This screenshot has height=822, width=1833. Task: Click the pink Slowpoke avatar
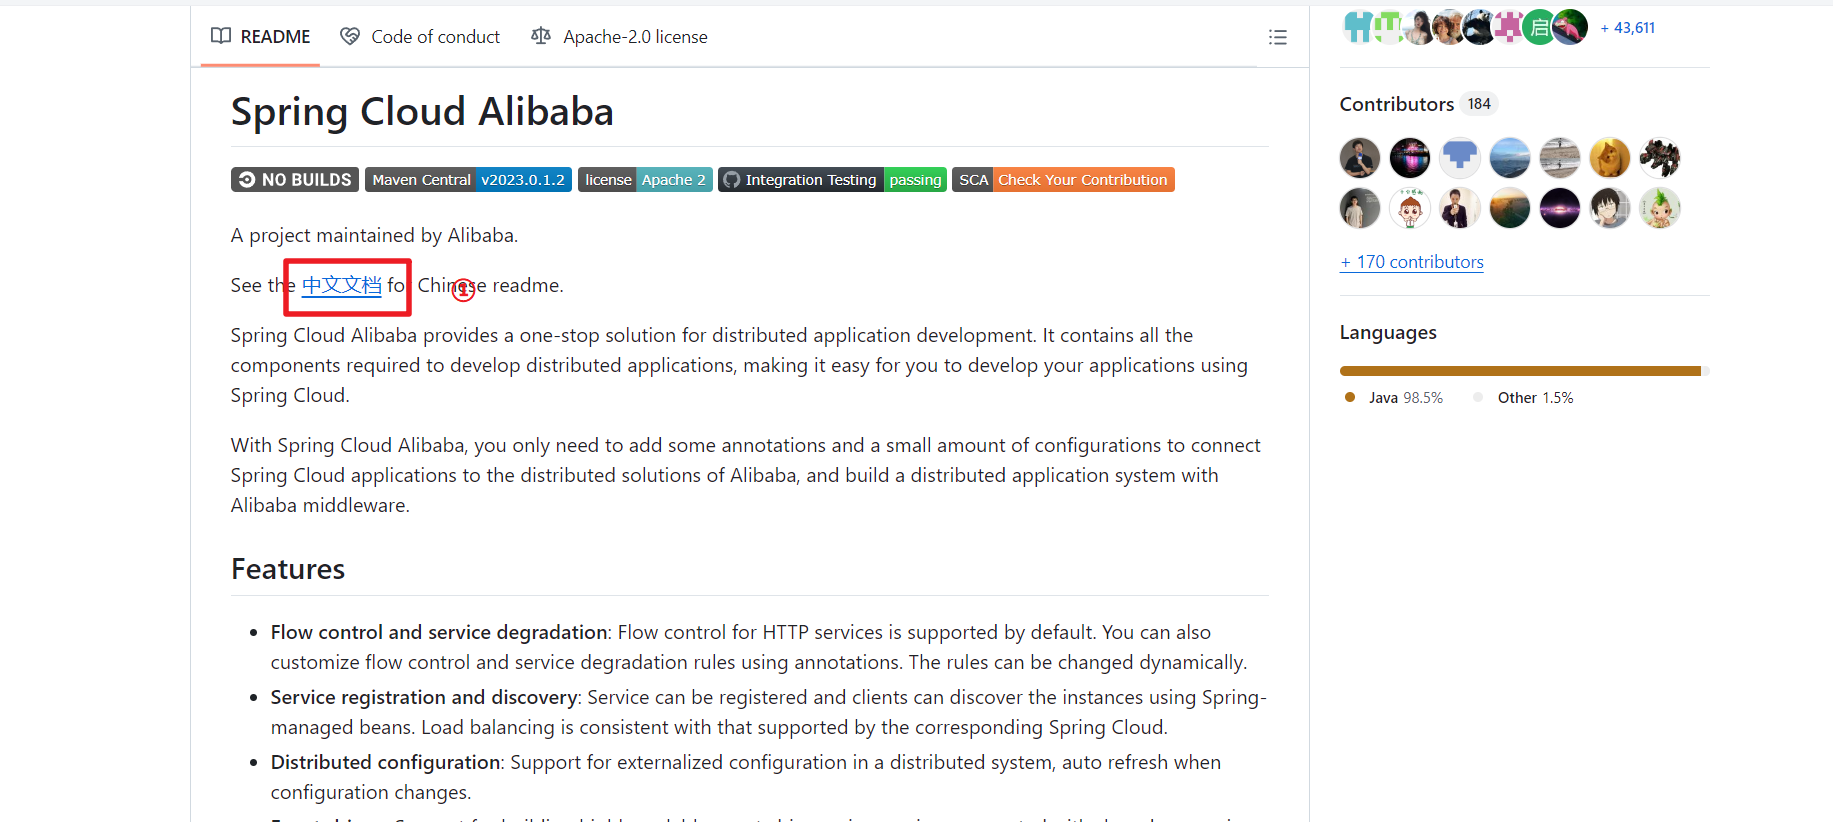[1570, 28]
